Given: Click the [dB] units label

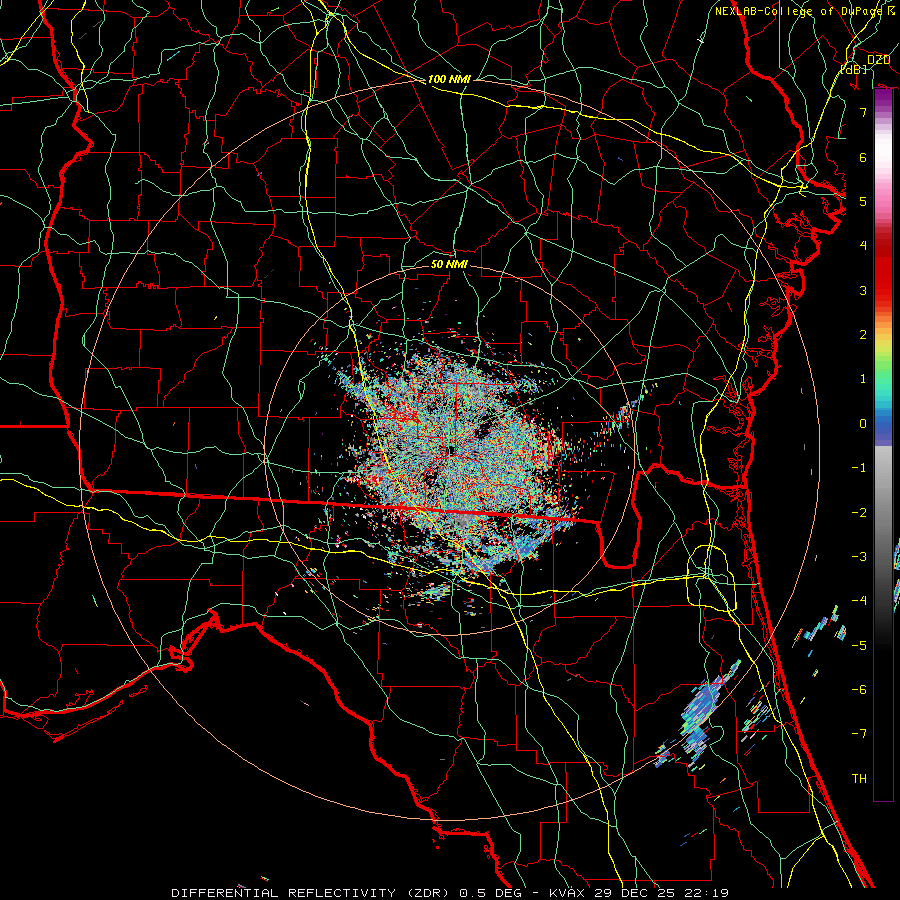Looking at the screenshot, I should click(x=854, y=69).
